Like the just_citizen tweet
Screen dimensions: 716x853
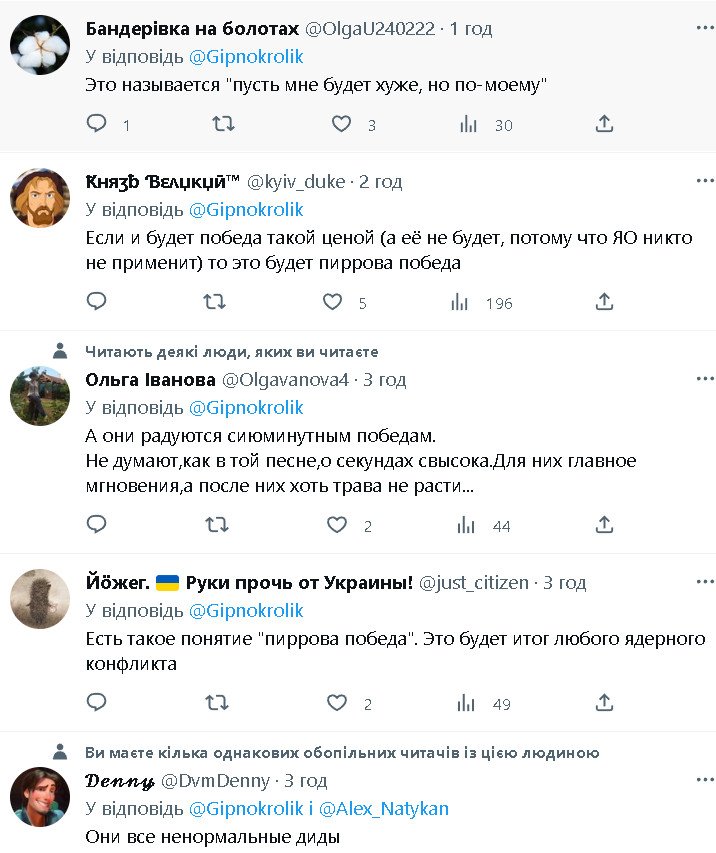tap(338, 704)
